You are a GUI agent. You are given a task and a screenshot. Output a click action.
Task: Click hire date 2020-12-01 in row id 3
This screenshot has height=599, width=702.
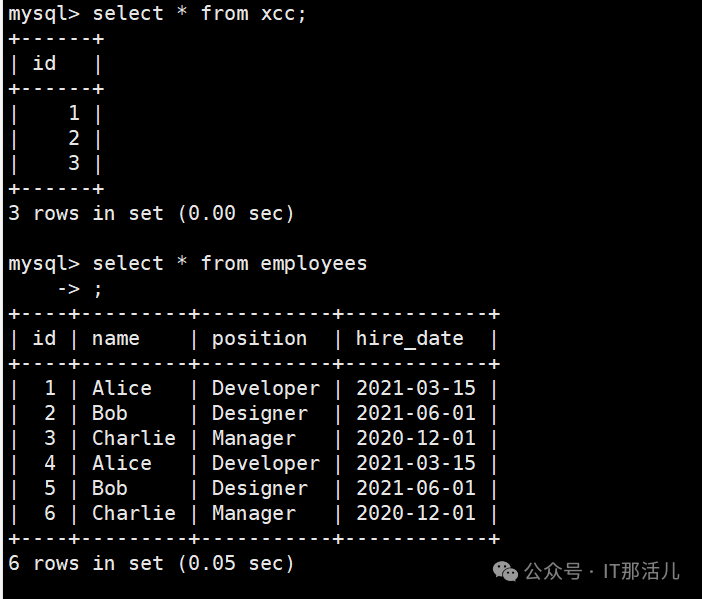tap(415, 439)
